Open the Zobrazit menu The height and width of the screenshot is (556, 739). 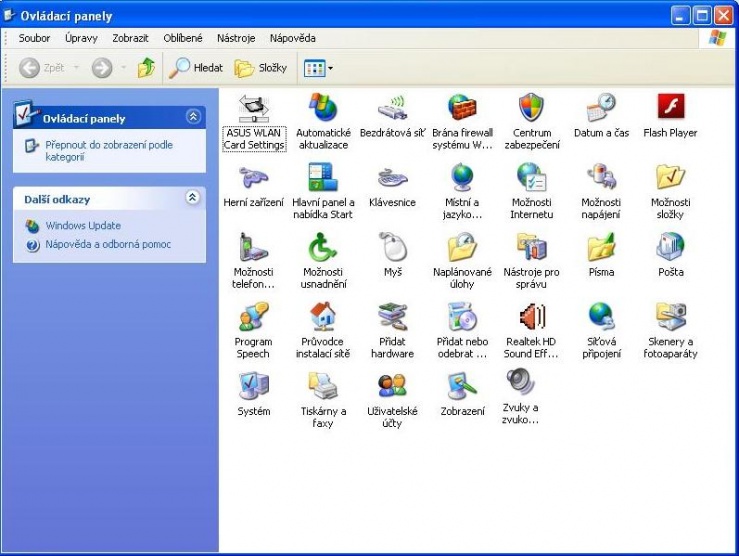click(x=130, y=38)
